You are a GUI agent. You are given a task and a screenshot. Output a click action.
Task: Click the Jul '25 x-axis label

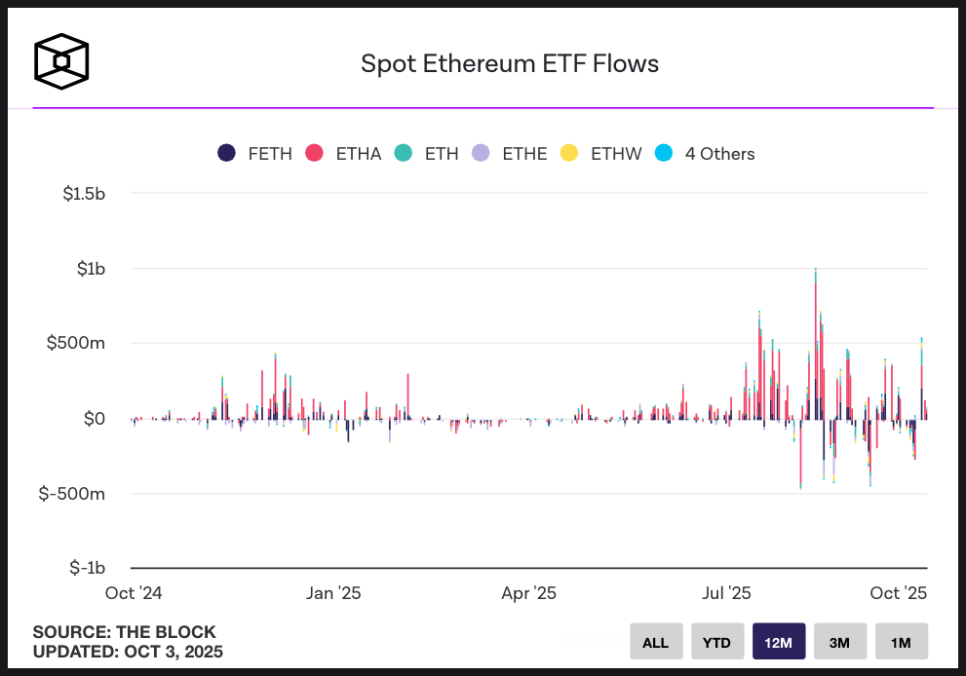(727, 593)
